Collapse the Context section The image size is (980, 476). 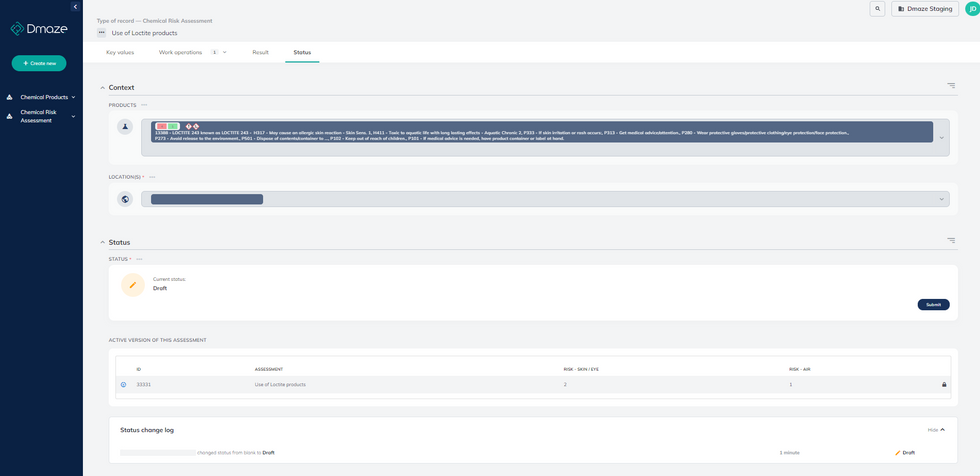[x=102, y=87]
